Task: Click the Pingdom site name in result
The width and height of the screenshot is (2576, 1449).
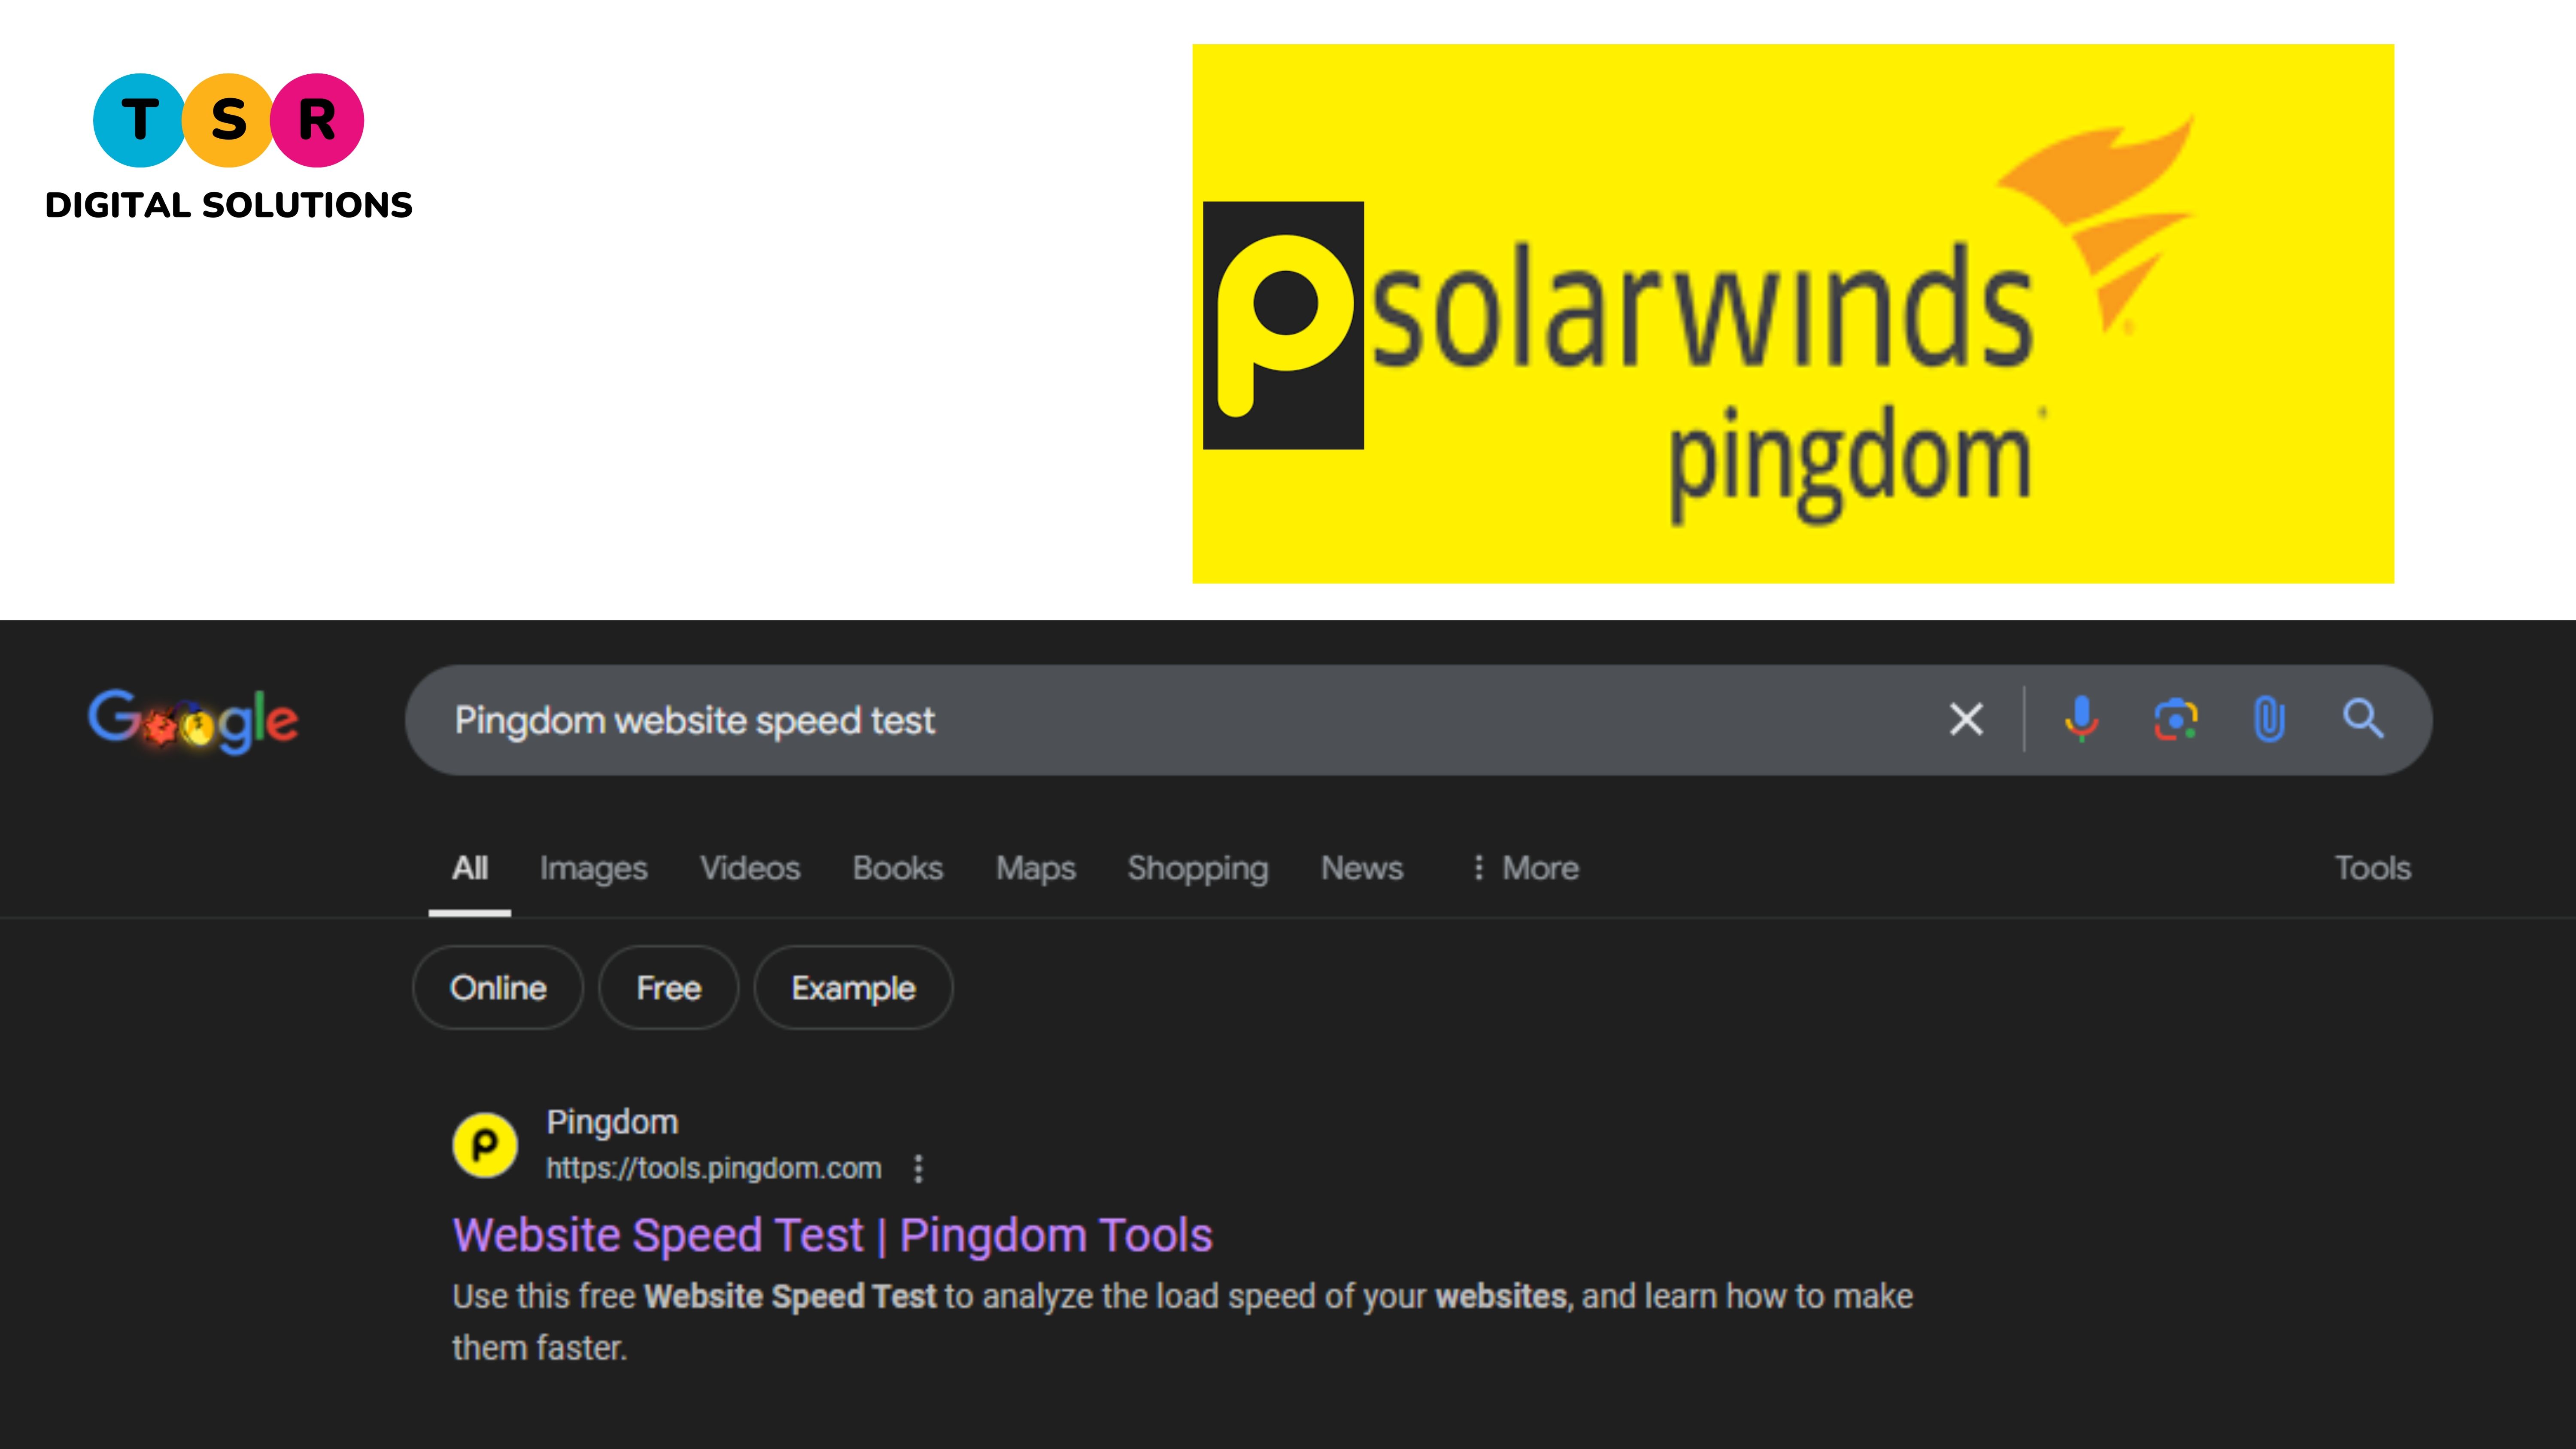Action: click(x=612, y=1122)
